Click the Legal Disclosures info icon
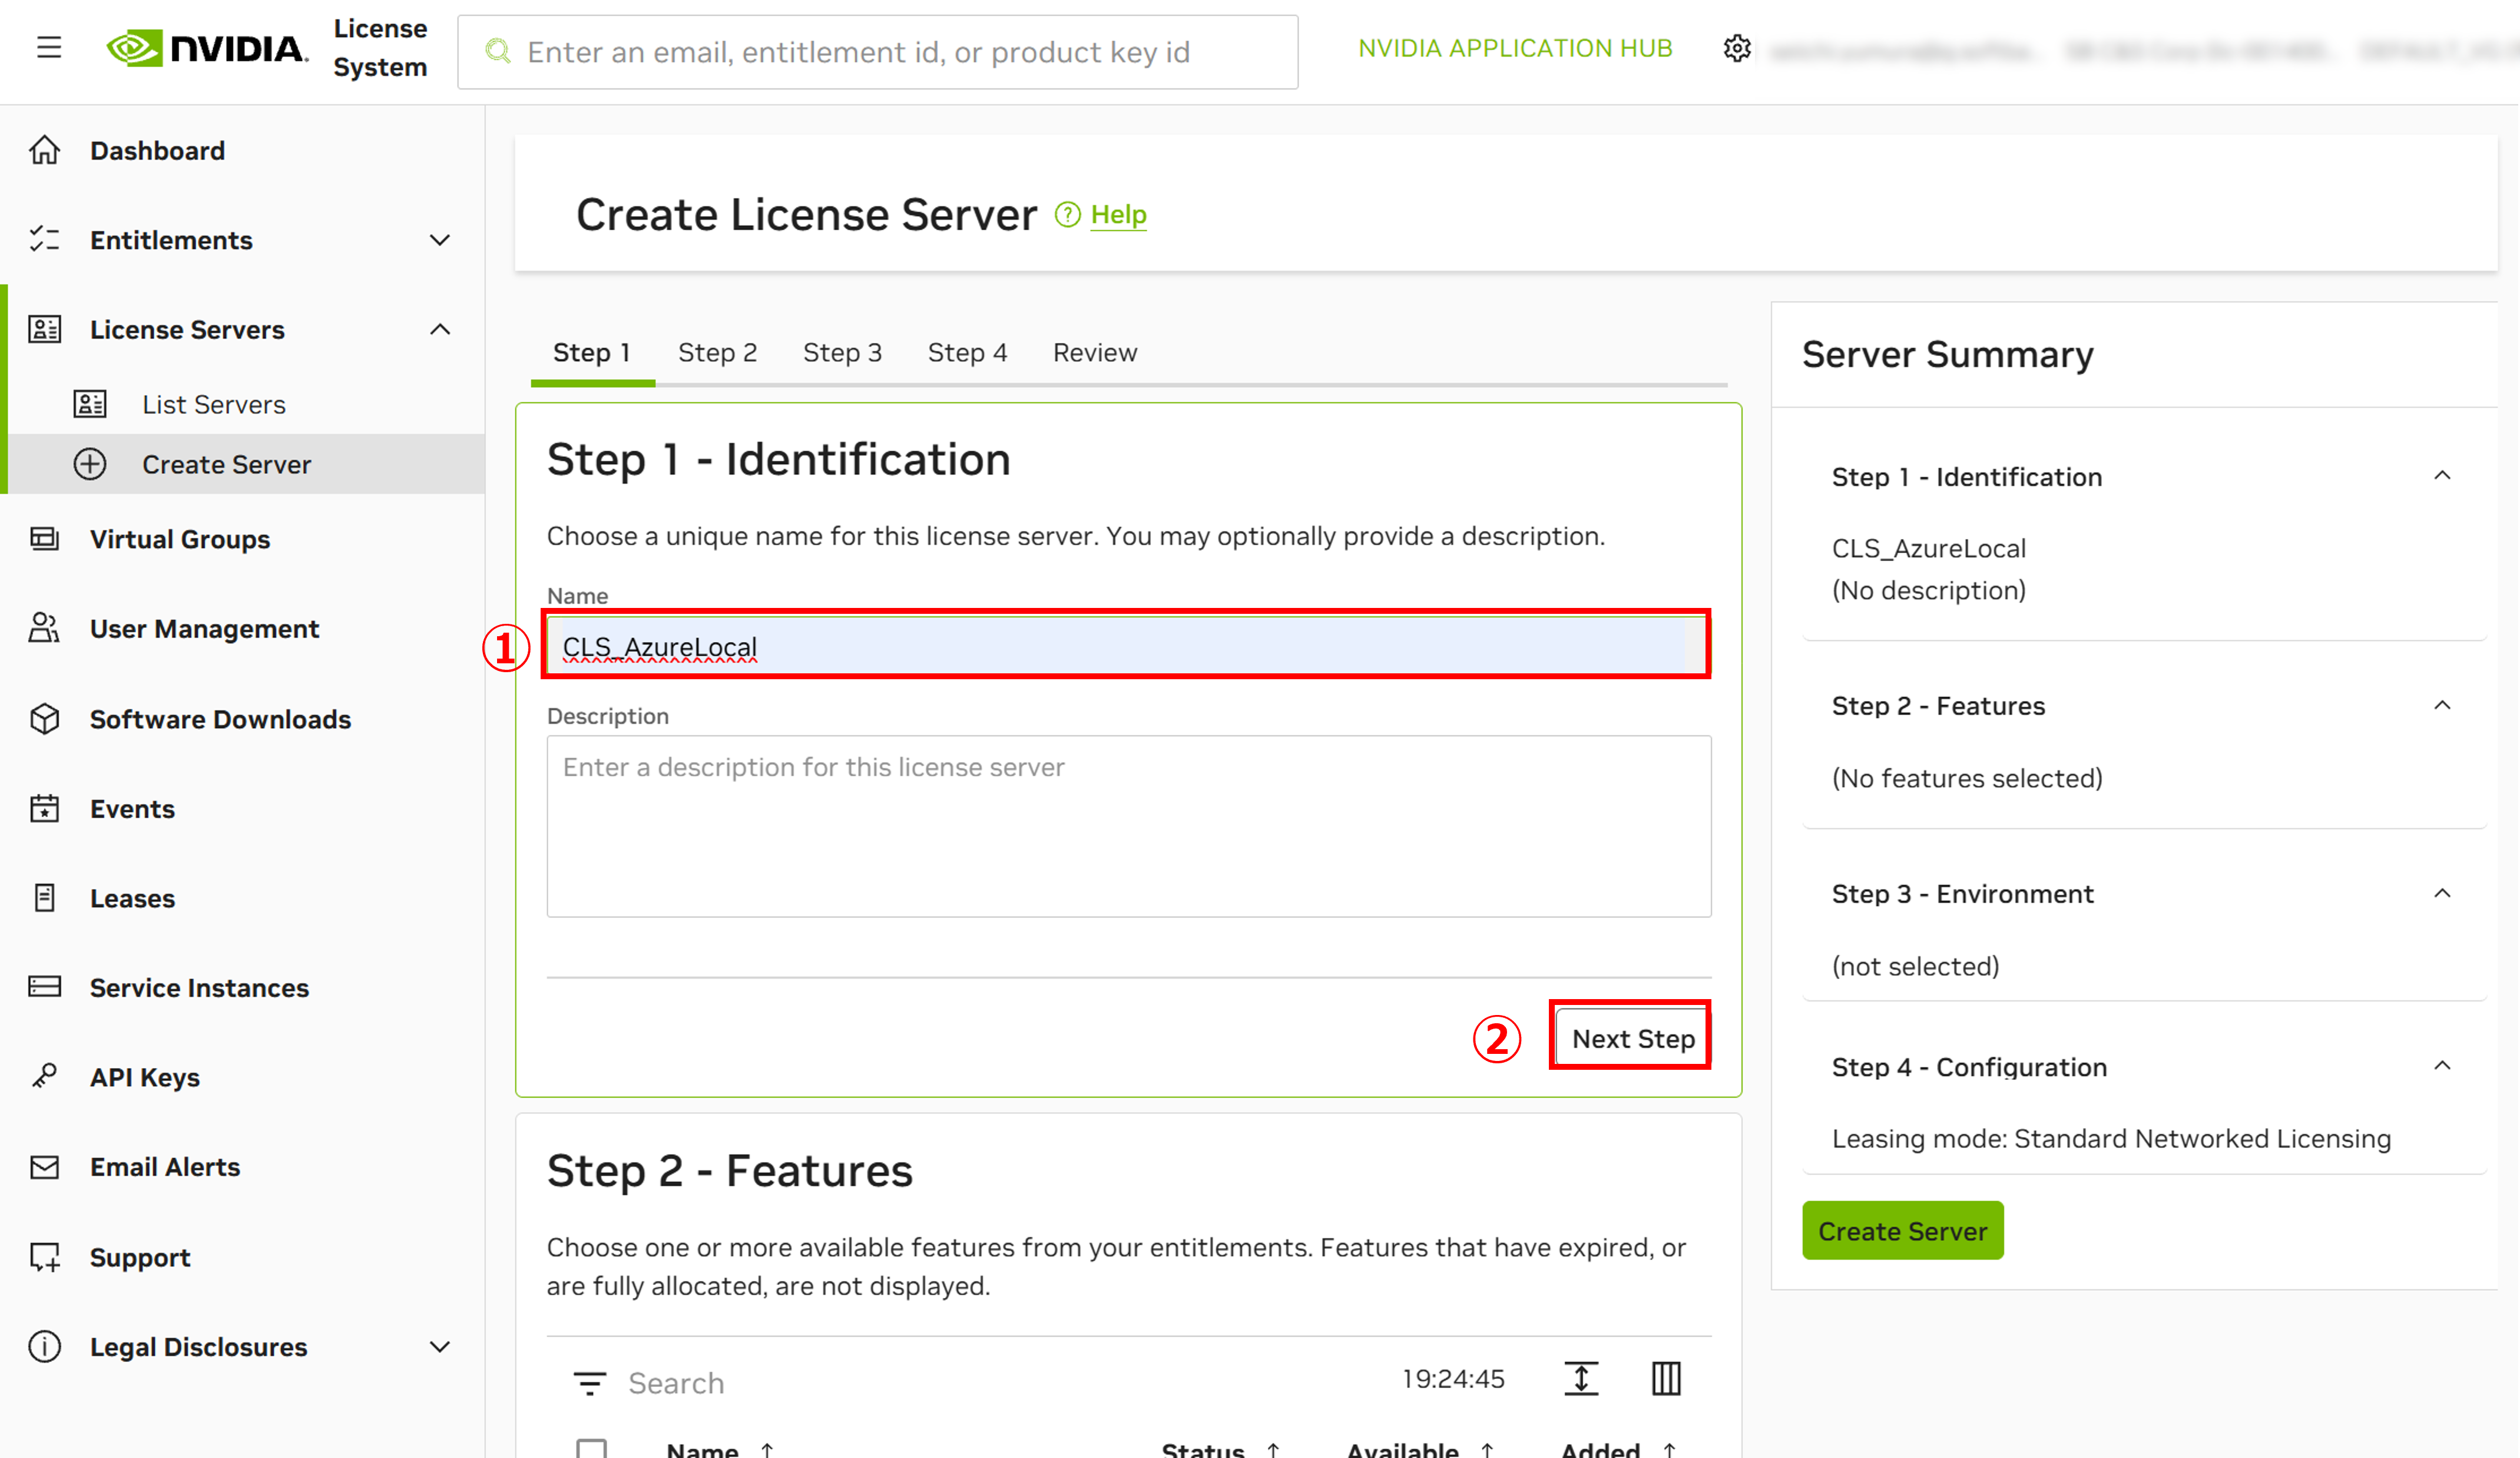This screenshot has height=1458, width=2520. [45, 1347]
